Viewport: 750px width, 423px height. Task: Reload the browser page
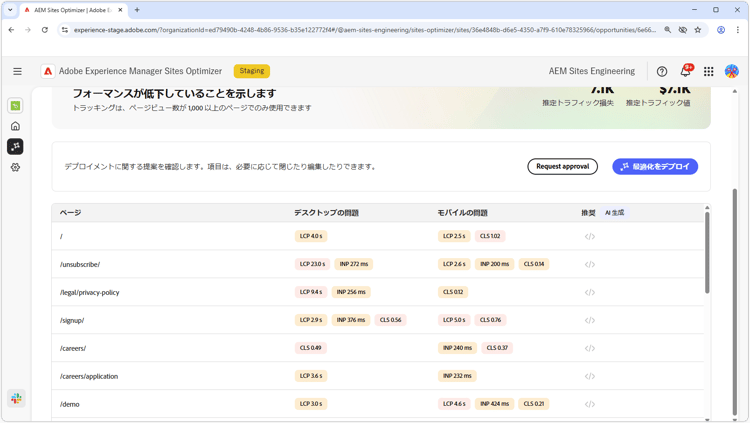(x=44, y=30)
